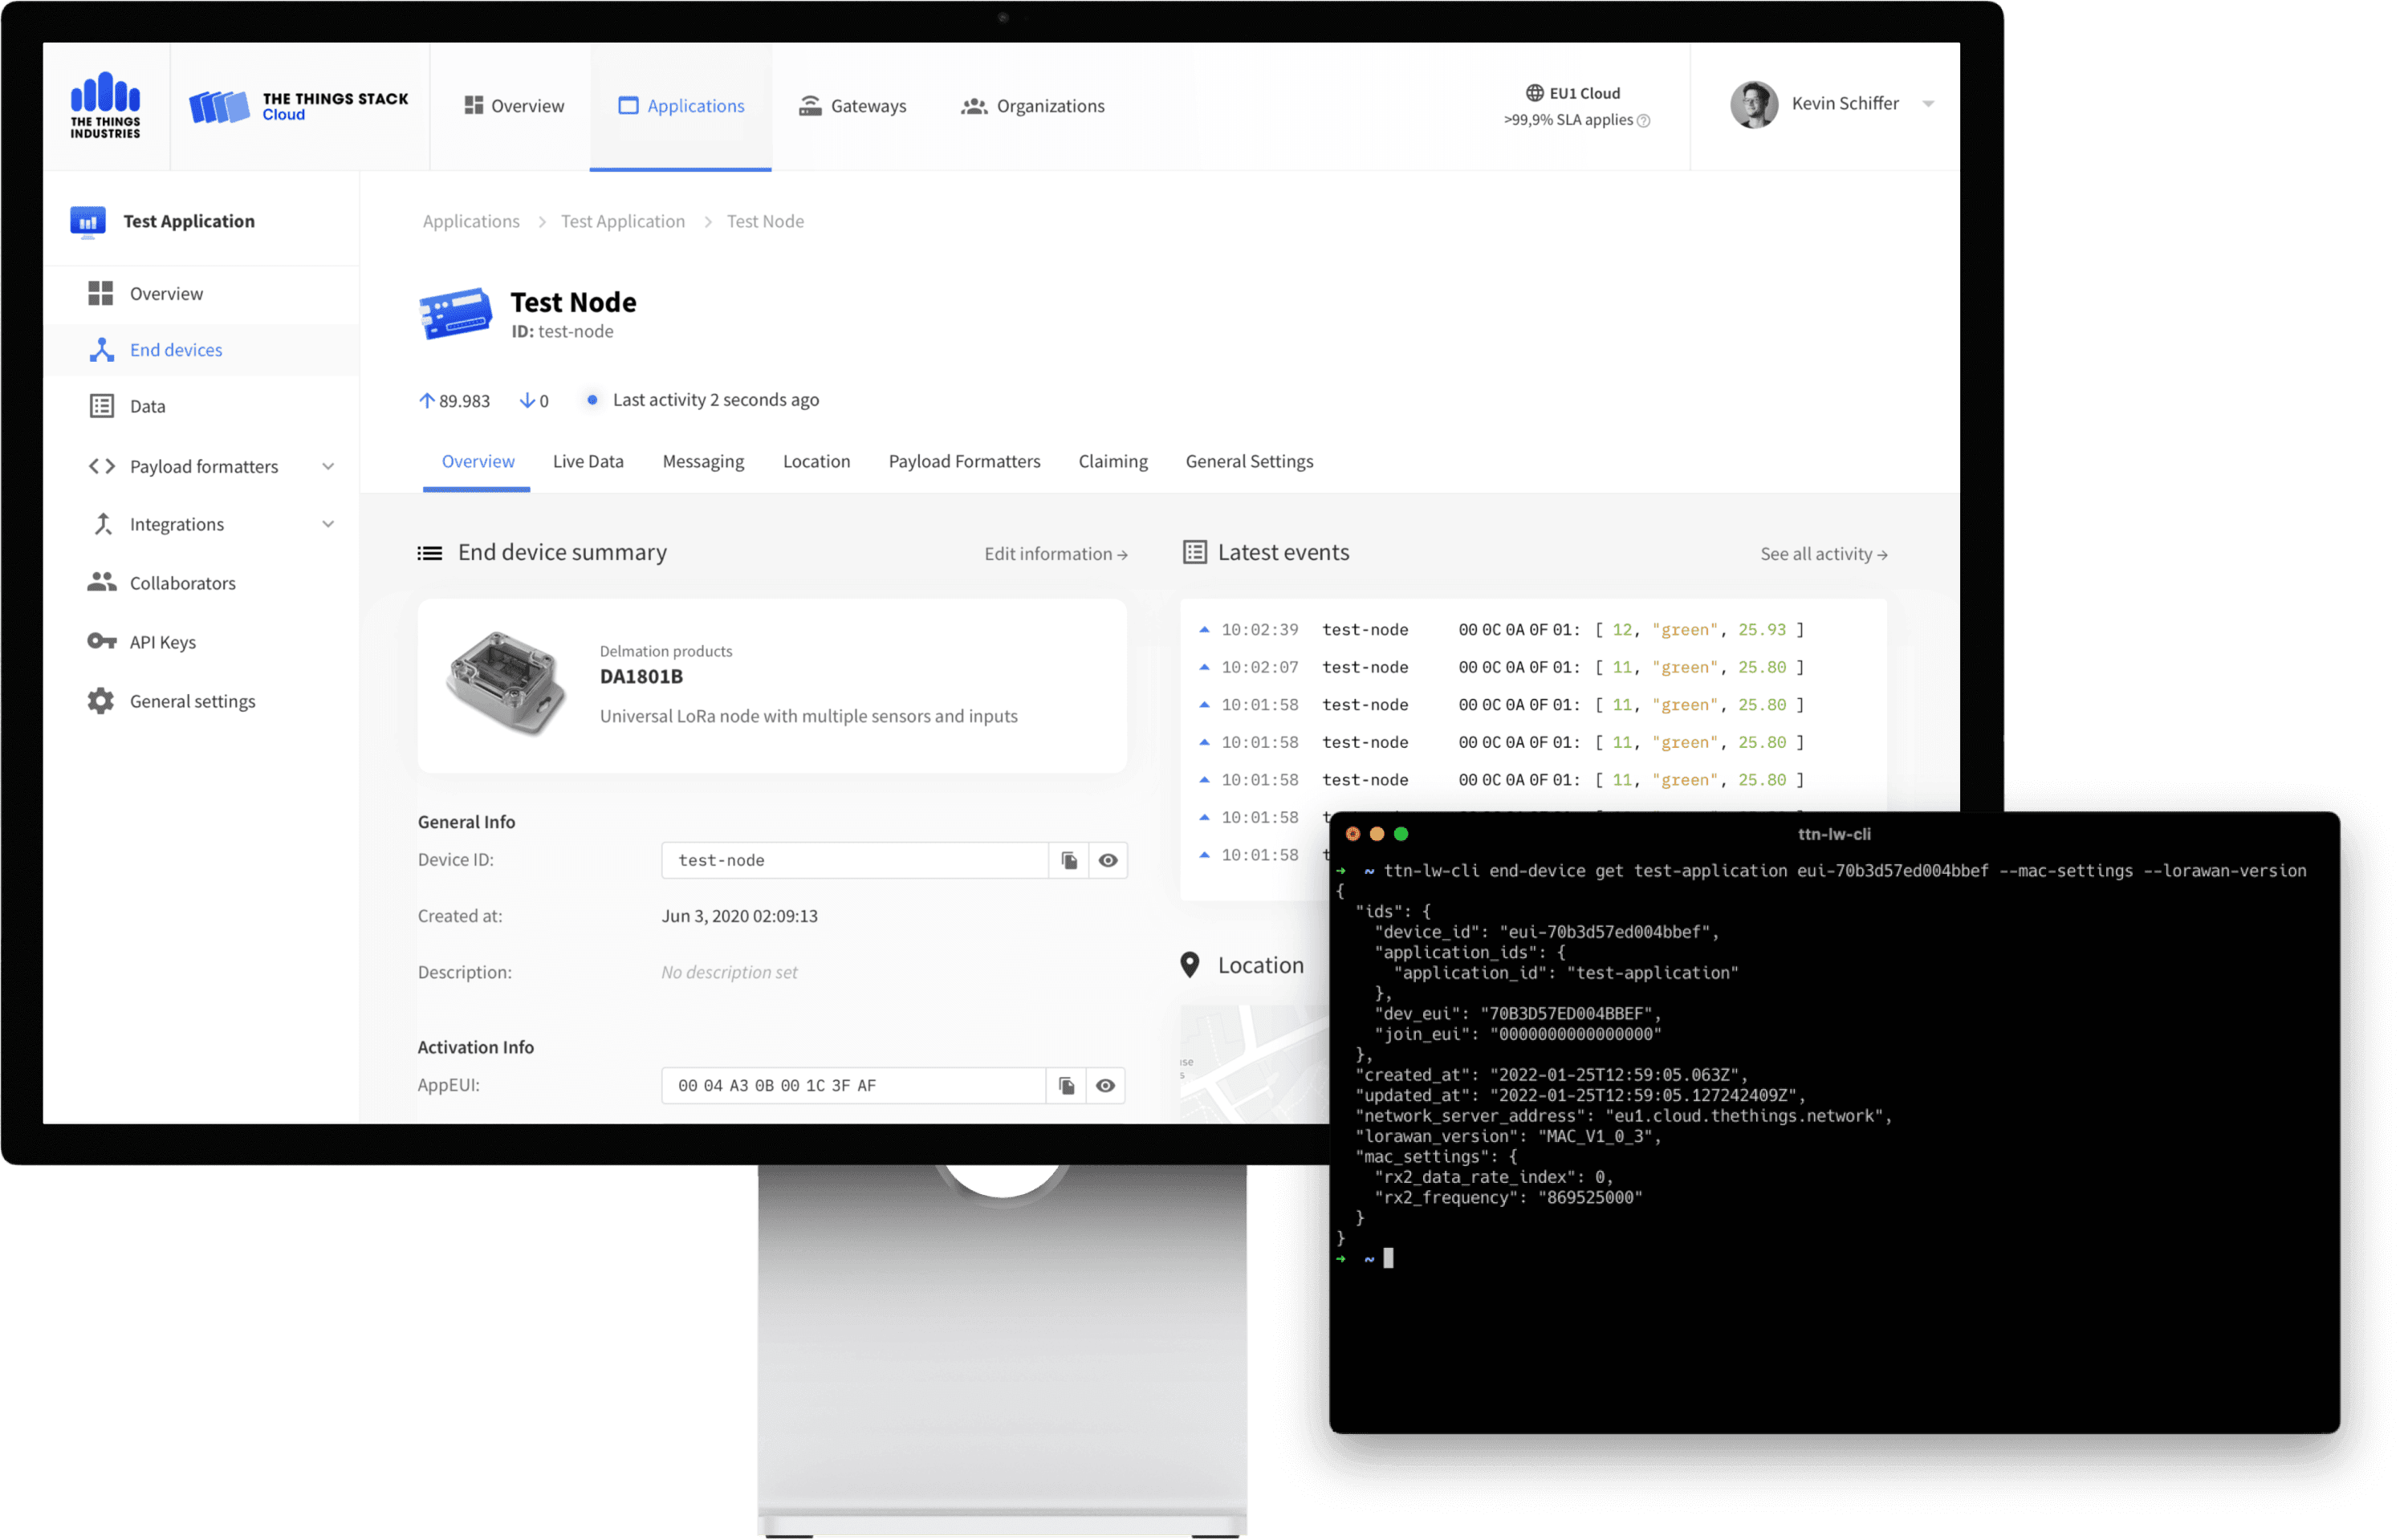Open The Things Industries logo
The image size is (2408, 1540).
click(105, 105)
